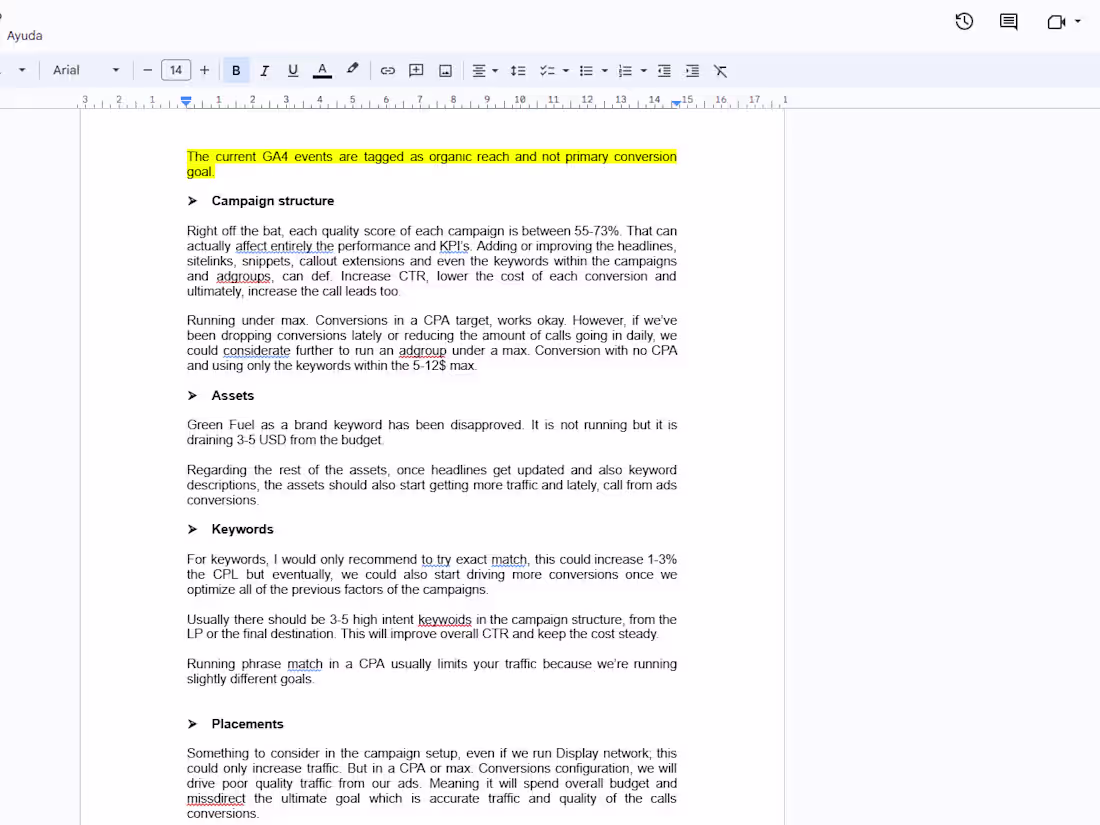Insert a numbered list
Image resolution: width=1100 pixels, height=825 pixels.
[x=625, y=70]
